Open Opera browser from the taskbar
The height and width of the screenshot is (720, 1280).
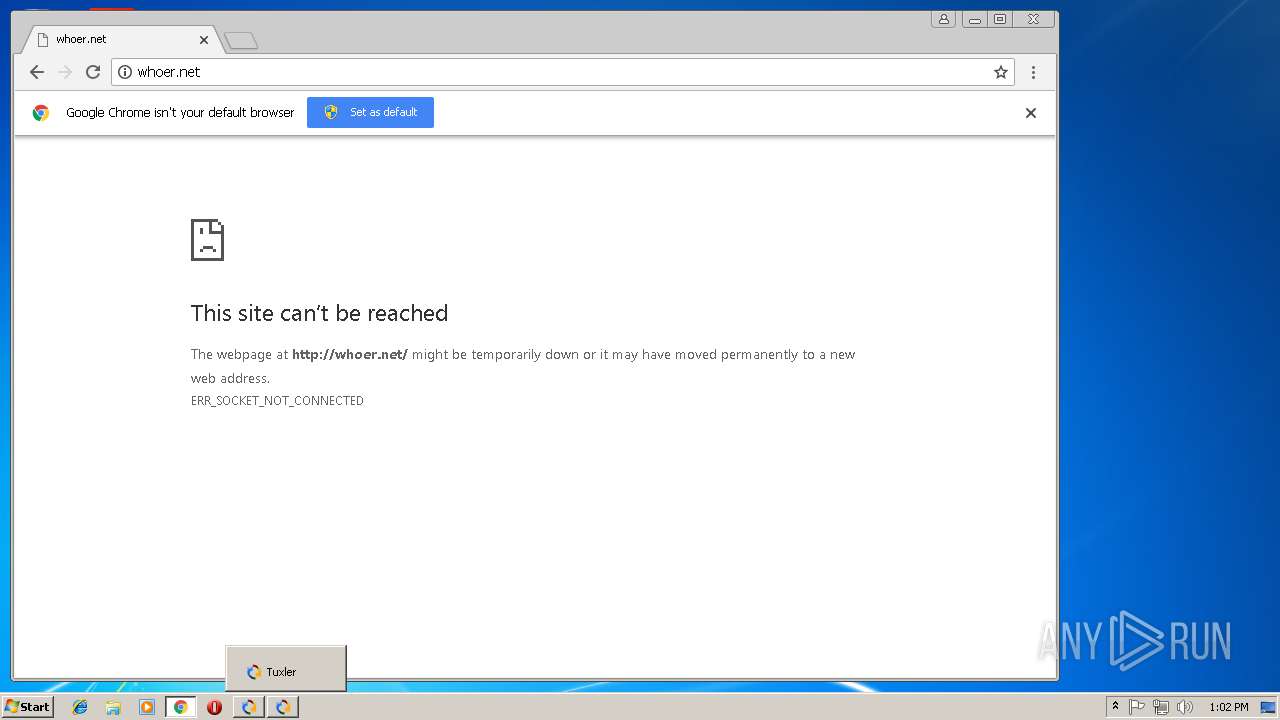214,707
